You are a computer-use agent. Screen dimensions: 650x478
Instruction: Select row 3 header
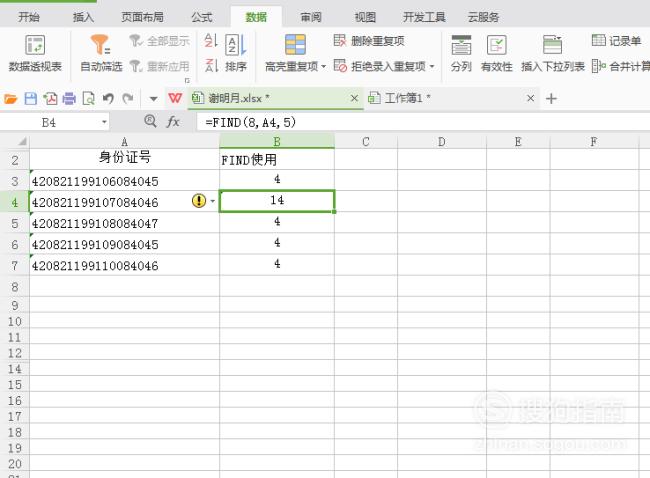point(15,180)
